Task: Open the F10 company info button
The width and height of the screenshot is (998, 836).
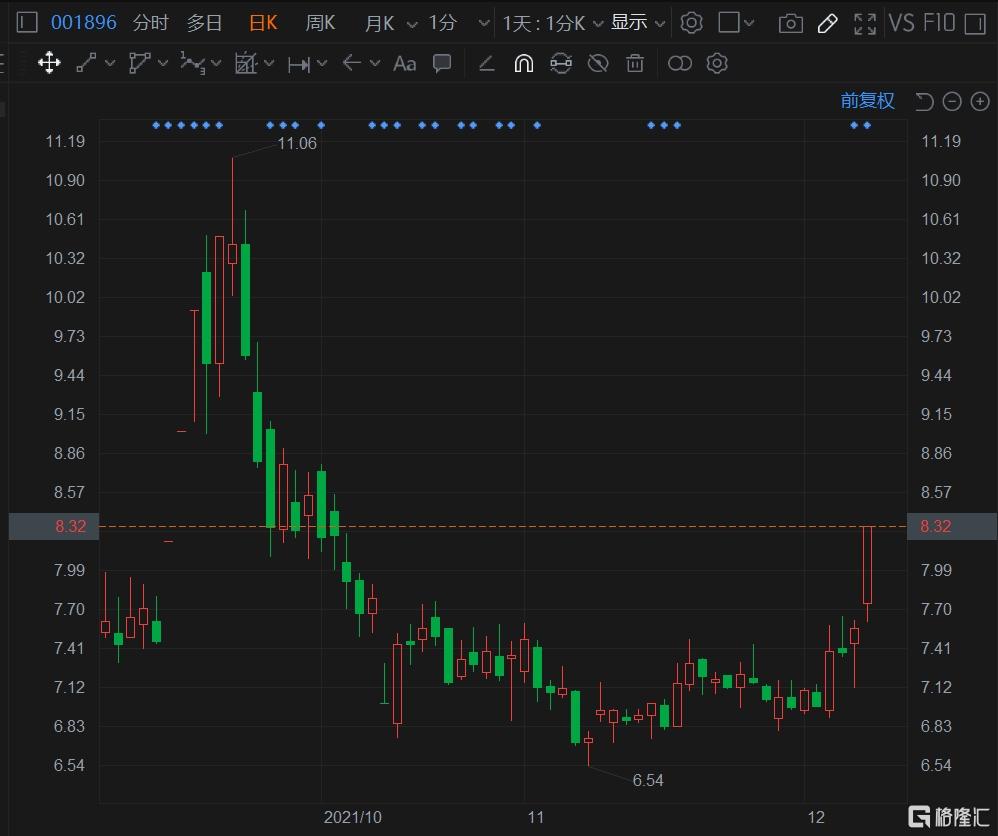Action: (939, 23)
